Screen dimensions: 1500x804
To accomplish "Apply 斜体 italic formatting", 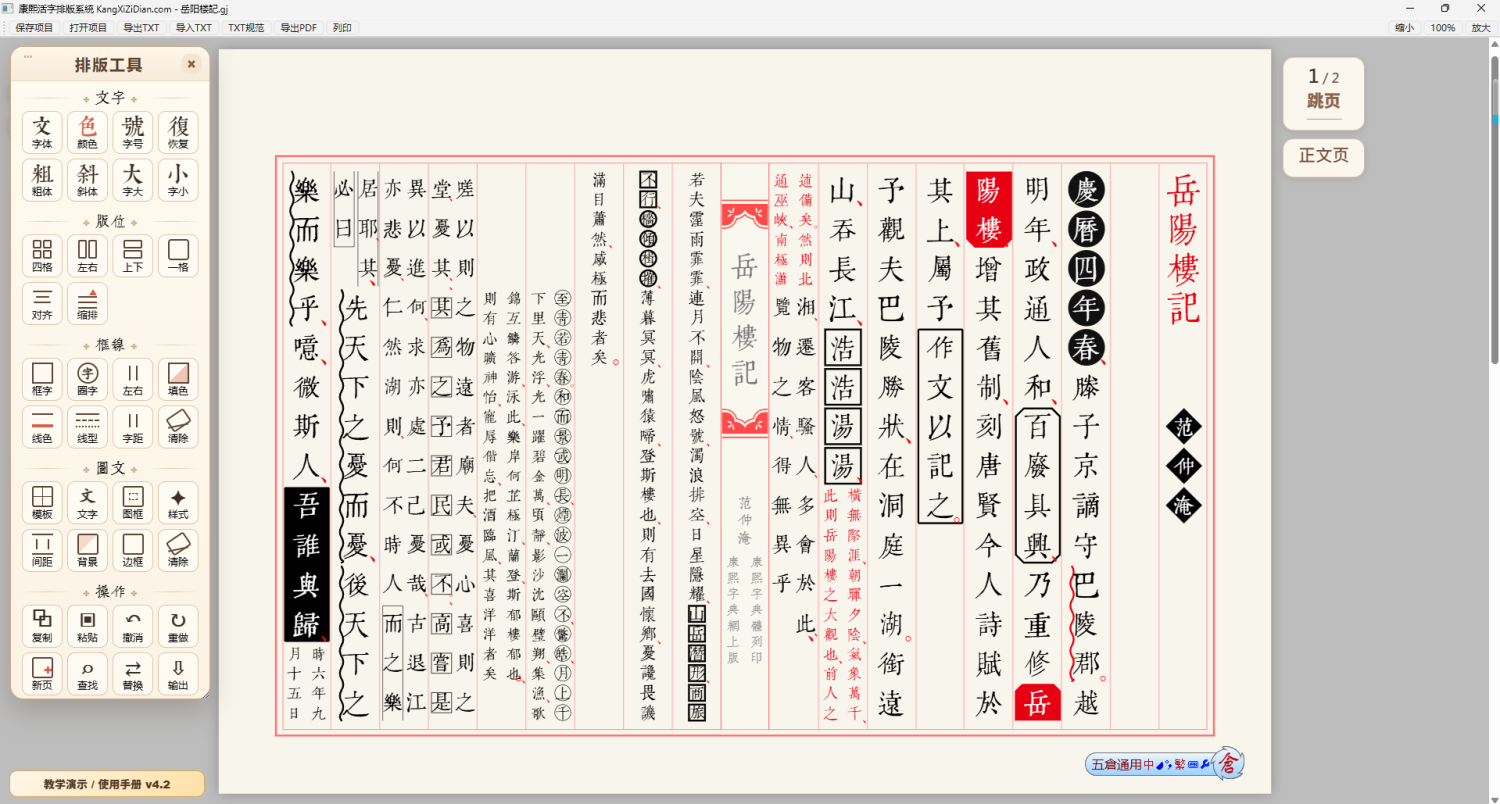I will 88,180.
